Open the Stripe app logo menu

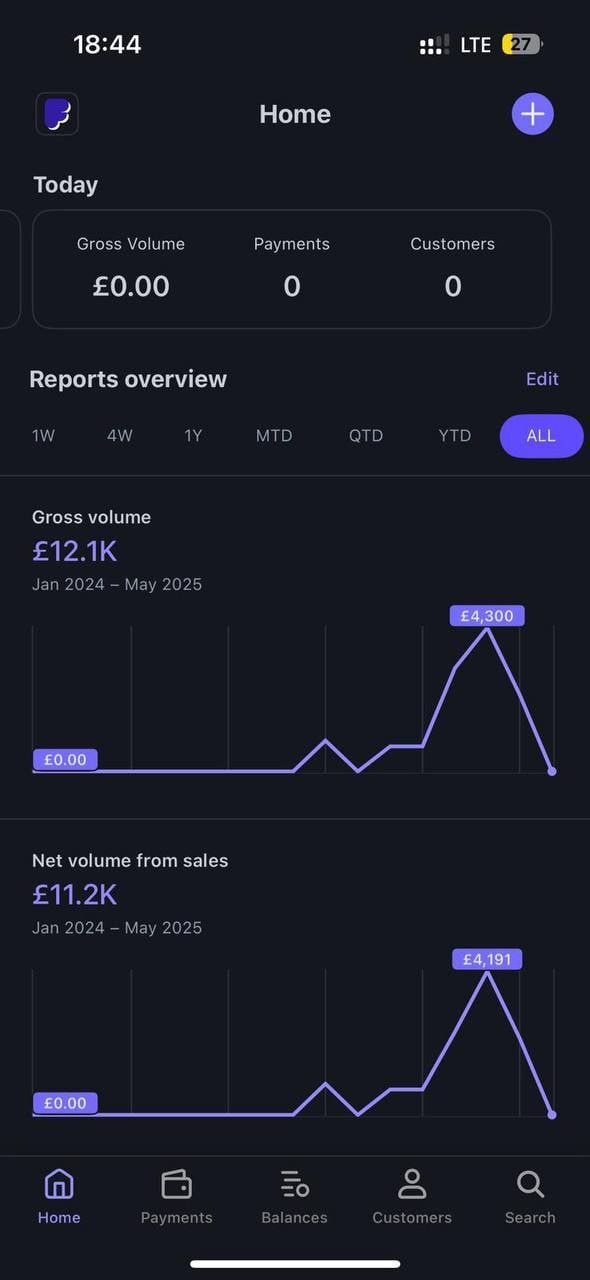(57, 113)
